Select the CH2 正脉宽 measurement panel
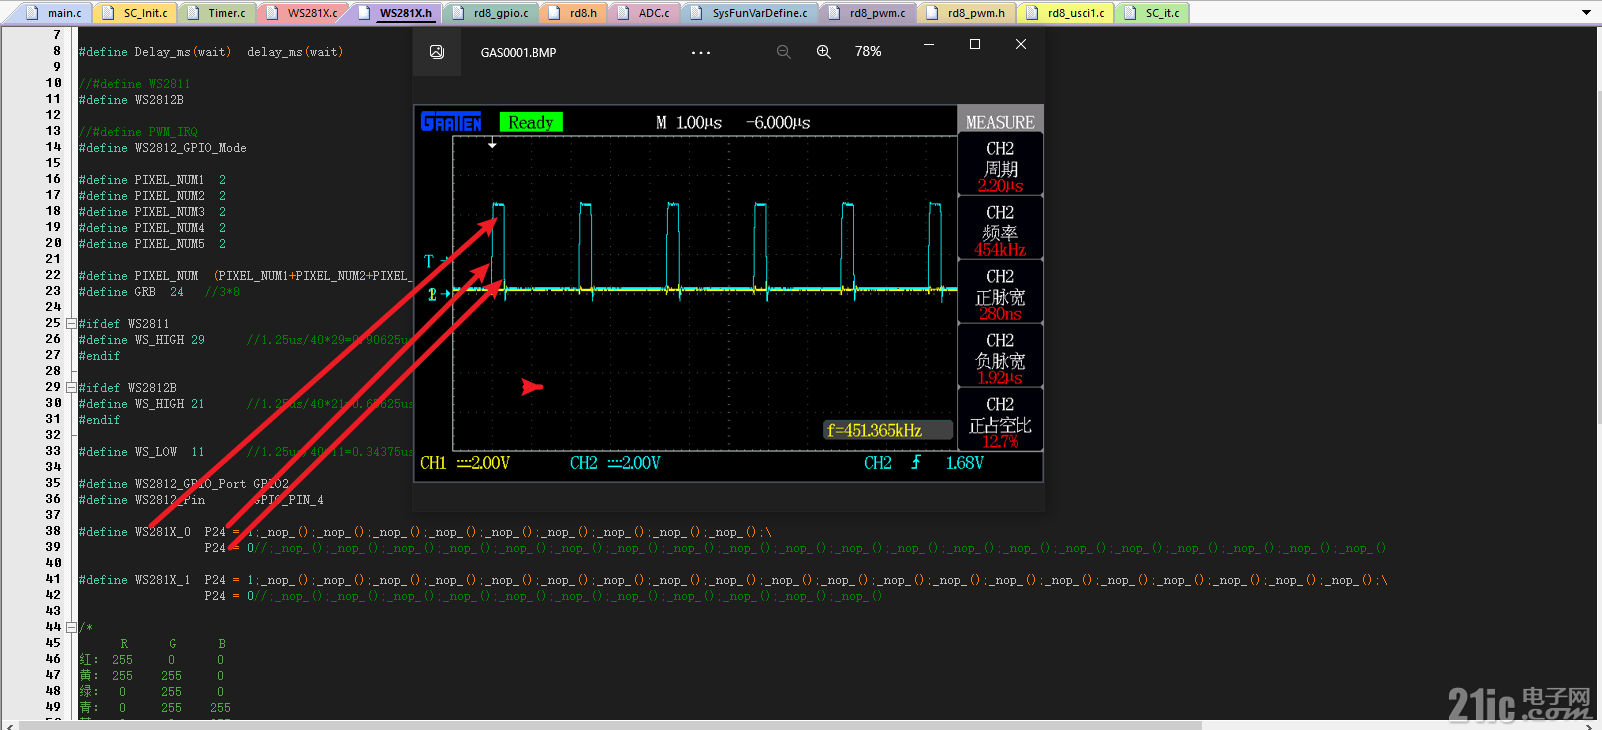The height and width of the screenshot is (730, 1602). tap(1000, 293)
